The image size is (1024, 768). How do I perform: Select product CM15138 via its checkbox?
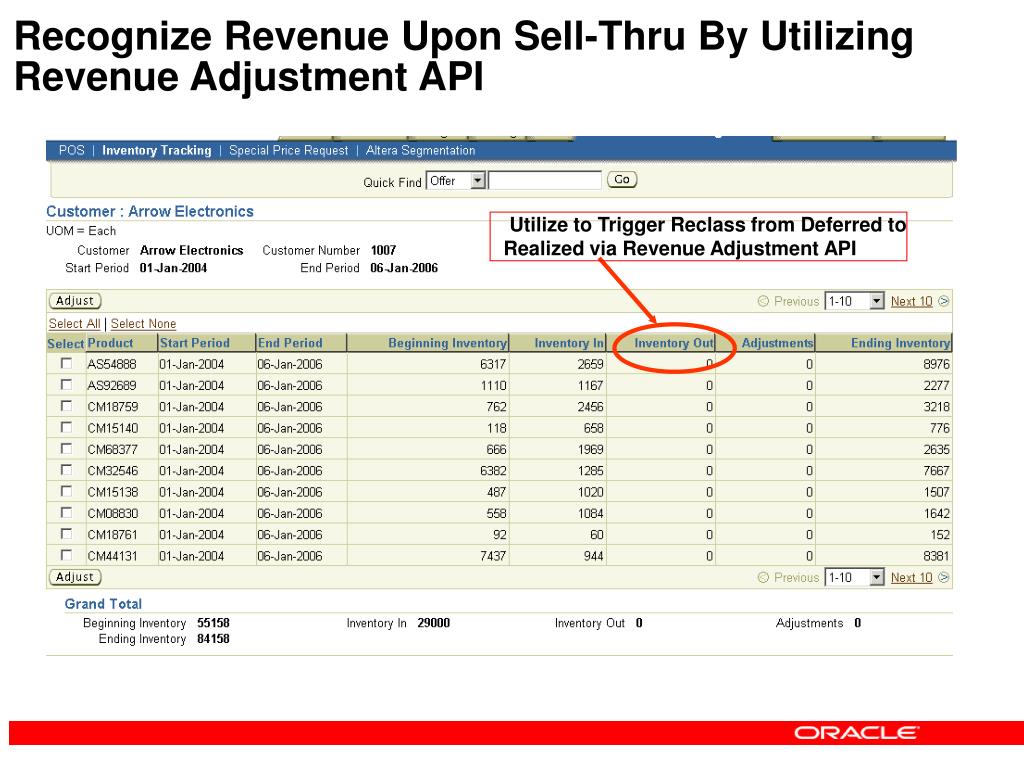[66, 491]
